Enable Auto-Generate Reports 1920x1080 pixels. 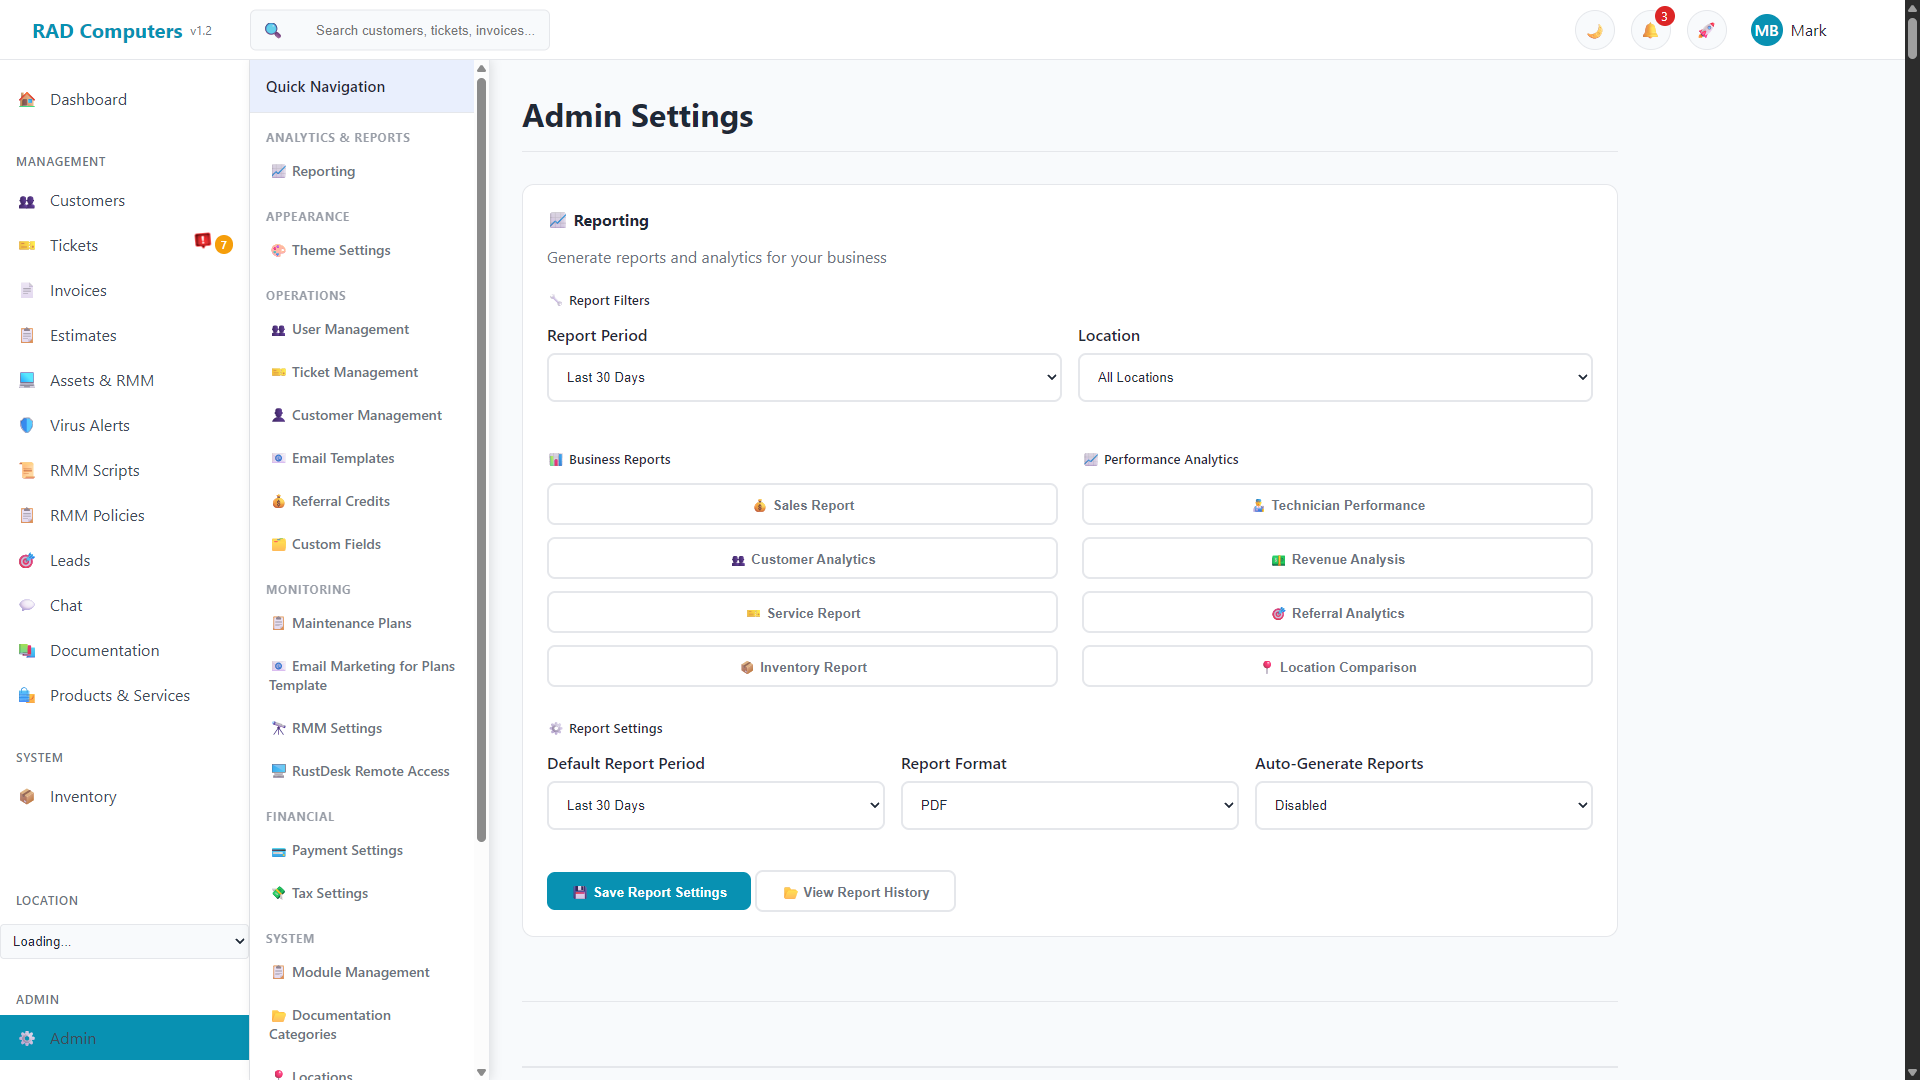coord(1422,805)
